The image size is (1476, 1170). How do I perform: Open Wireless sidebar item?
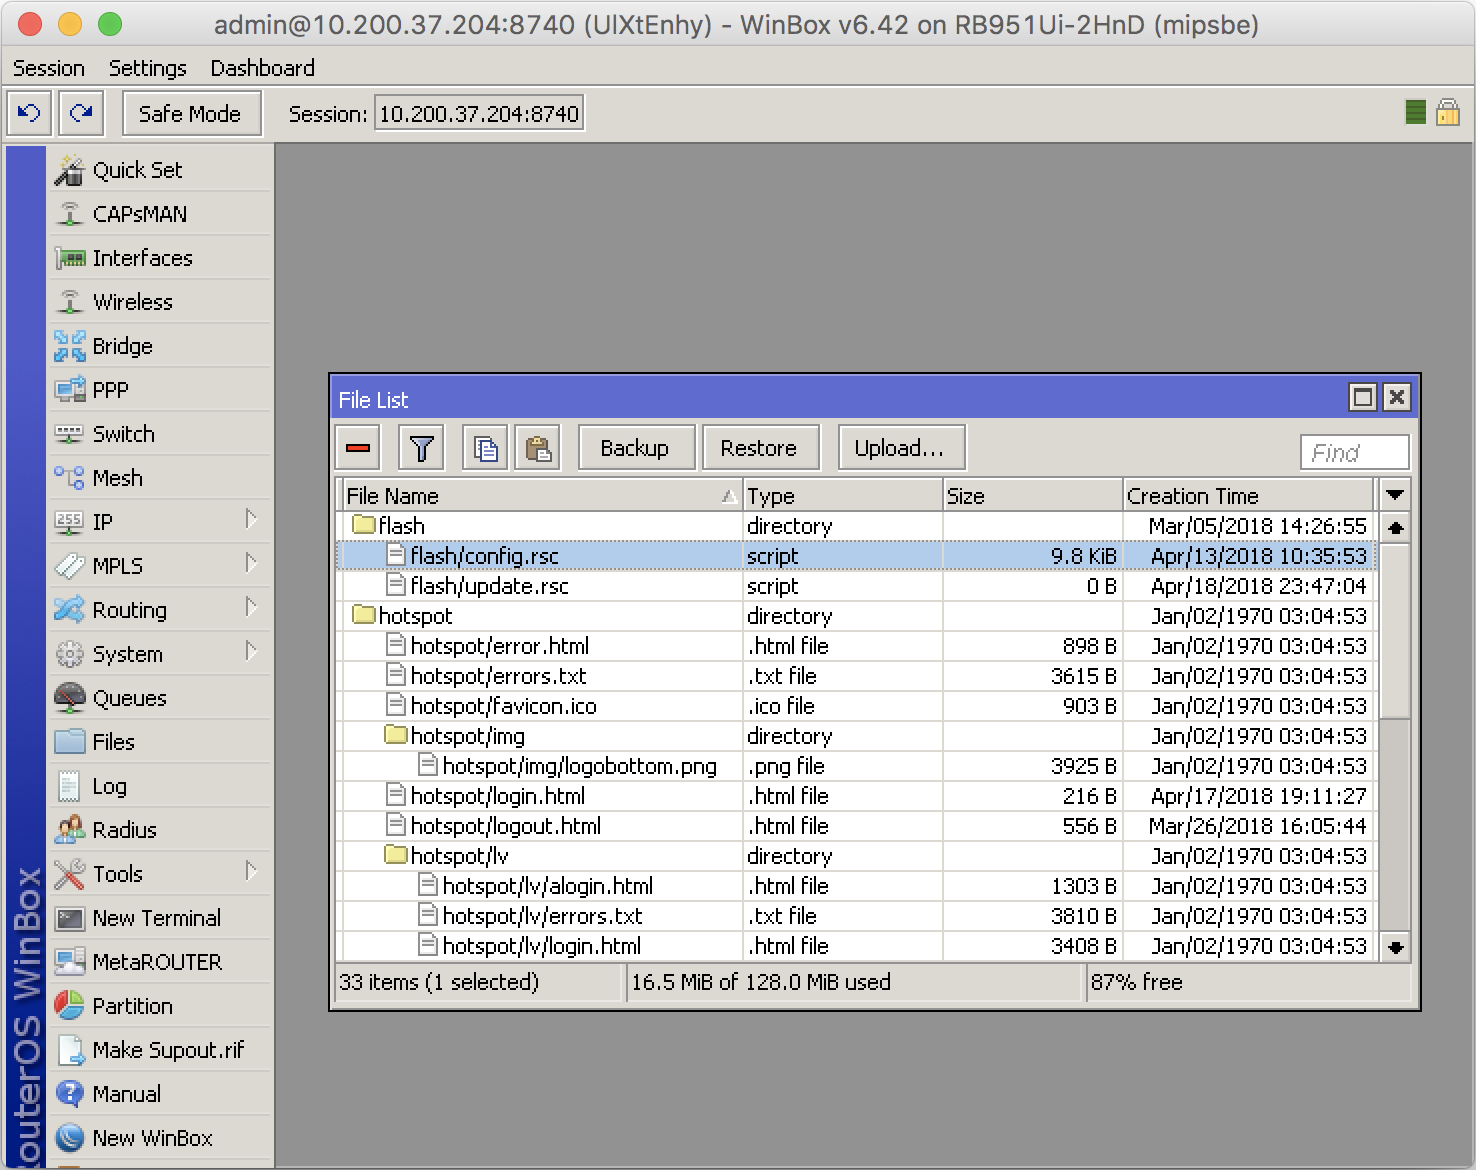pos(161,302)
